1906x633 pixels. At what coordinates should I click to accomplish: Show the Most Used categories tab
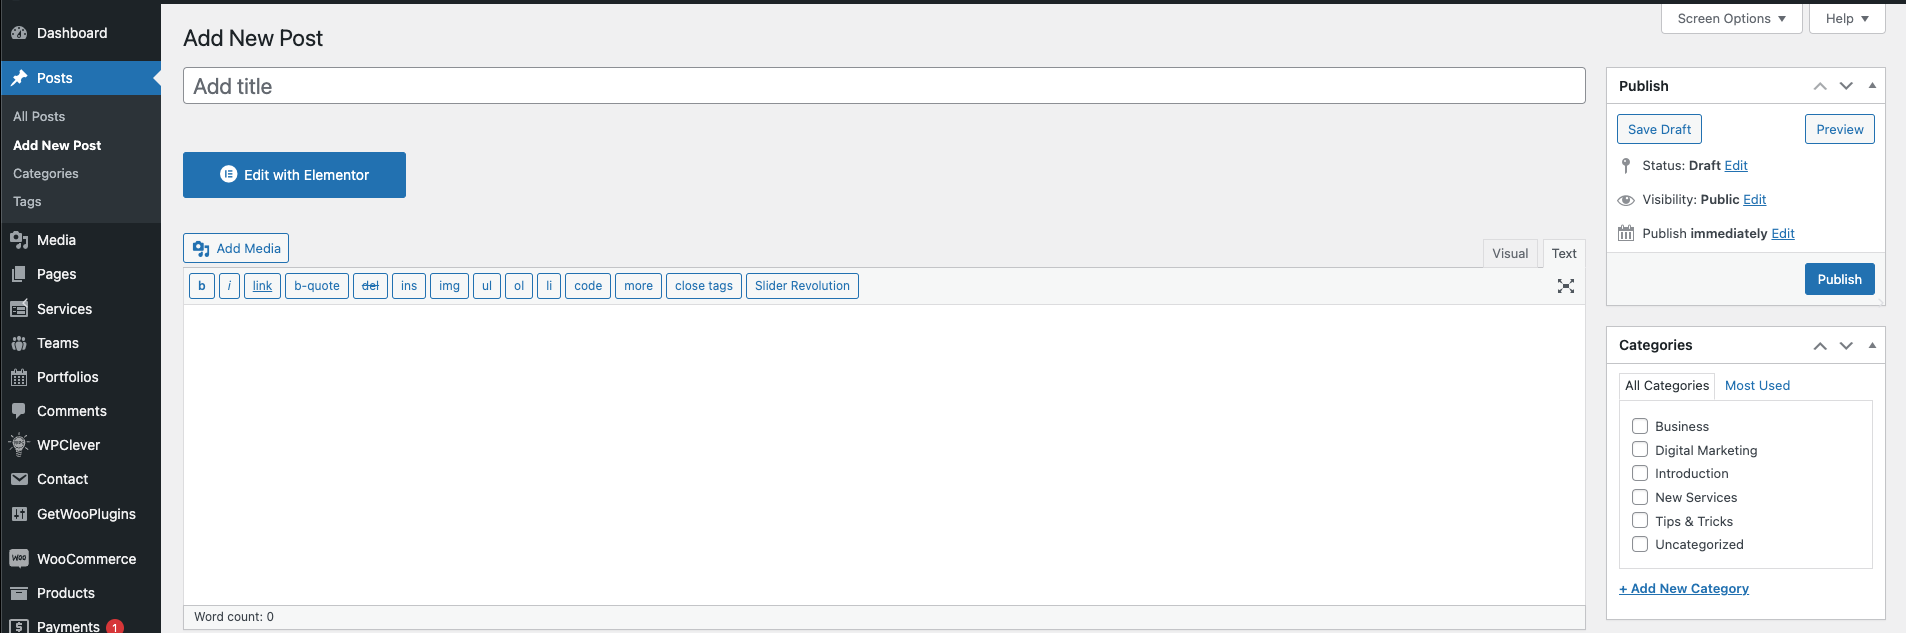1757,386
